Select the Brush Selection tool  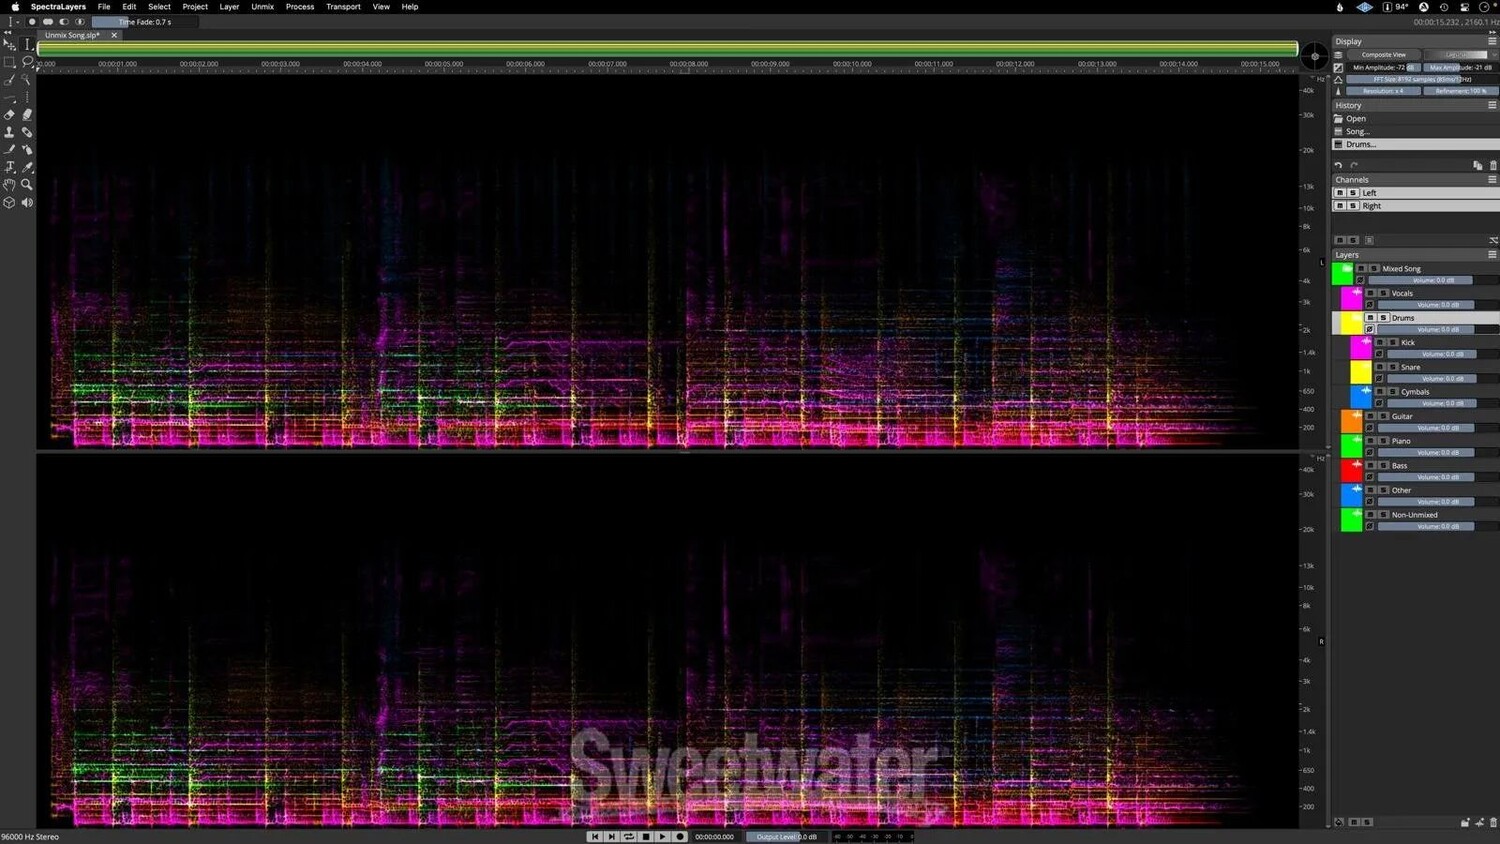10,79
